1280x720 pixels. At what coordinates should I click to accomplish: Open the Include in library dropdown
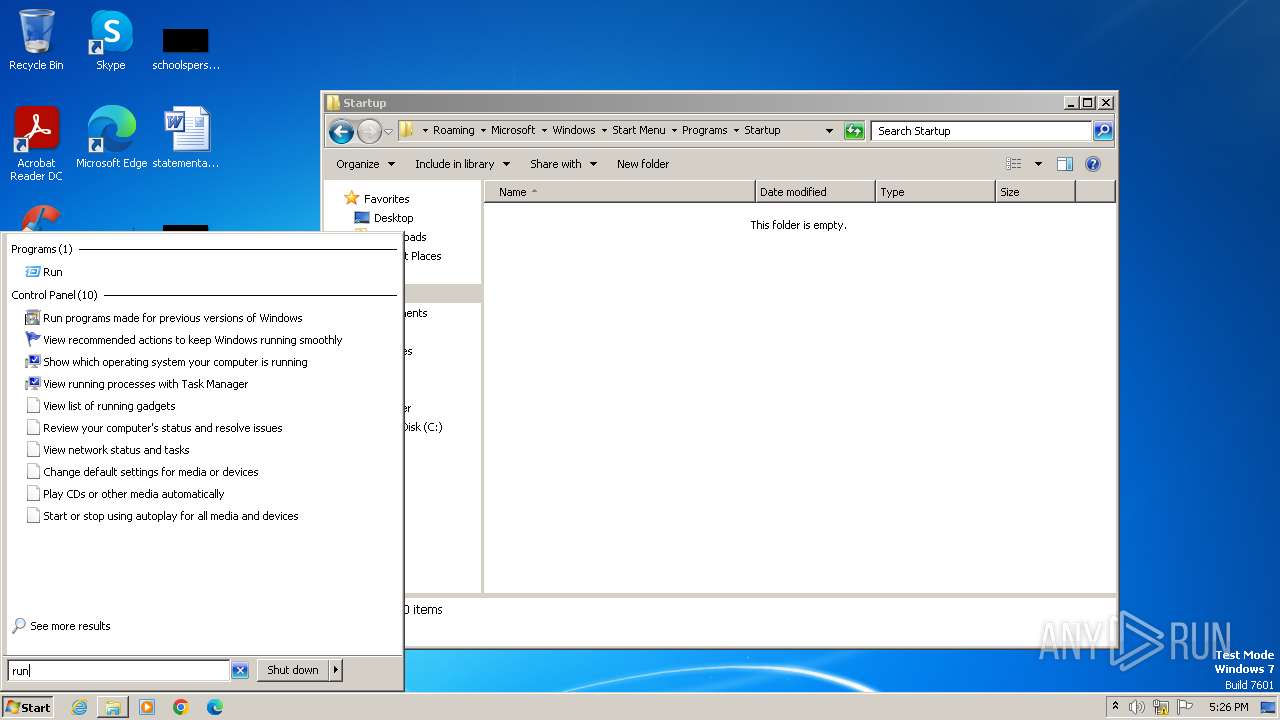462,164
